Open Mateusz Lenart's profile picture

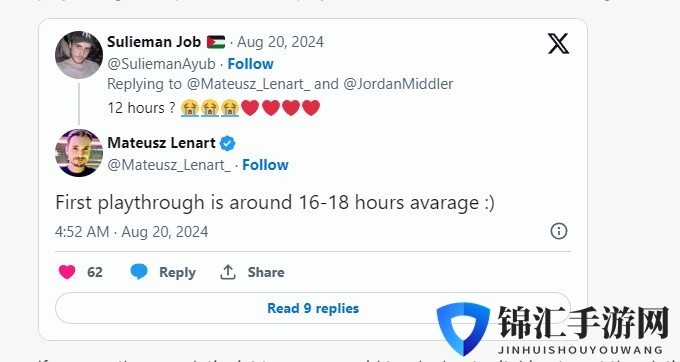tap(79, 153)
